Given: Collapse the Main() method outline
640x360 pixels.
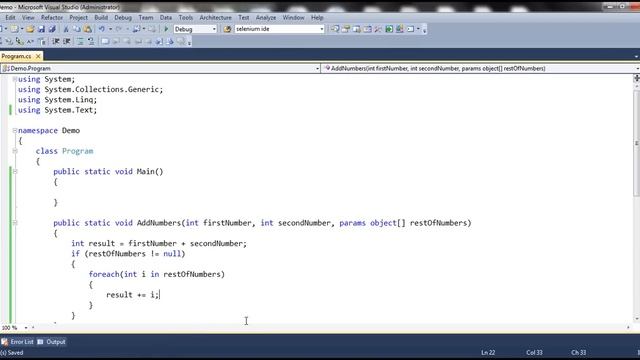Looking at the screenshot, I should (x=15, y=171).
